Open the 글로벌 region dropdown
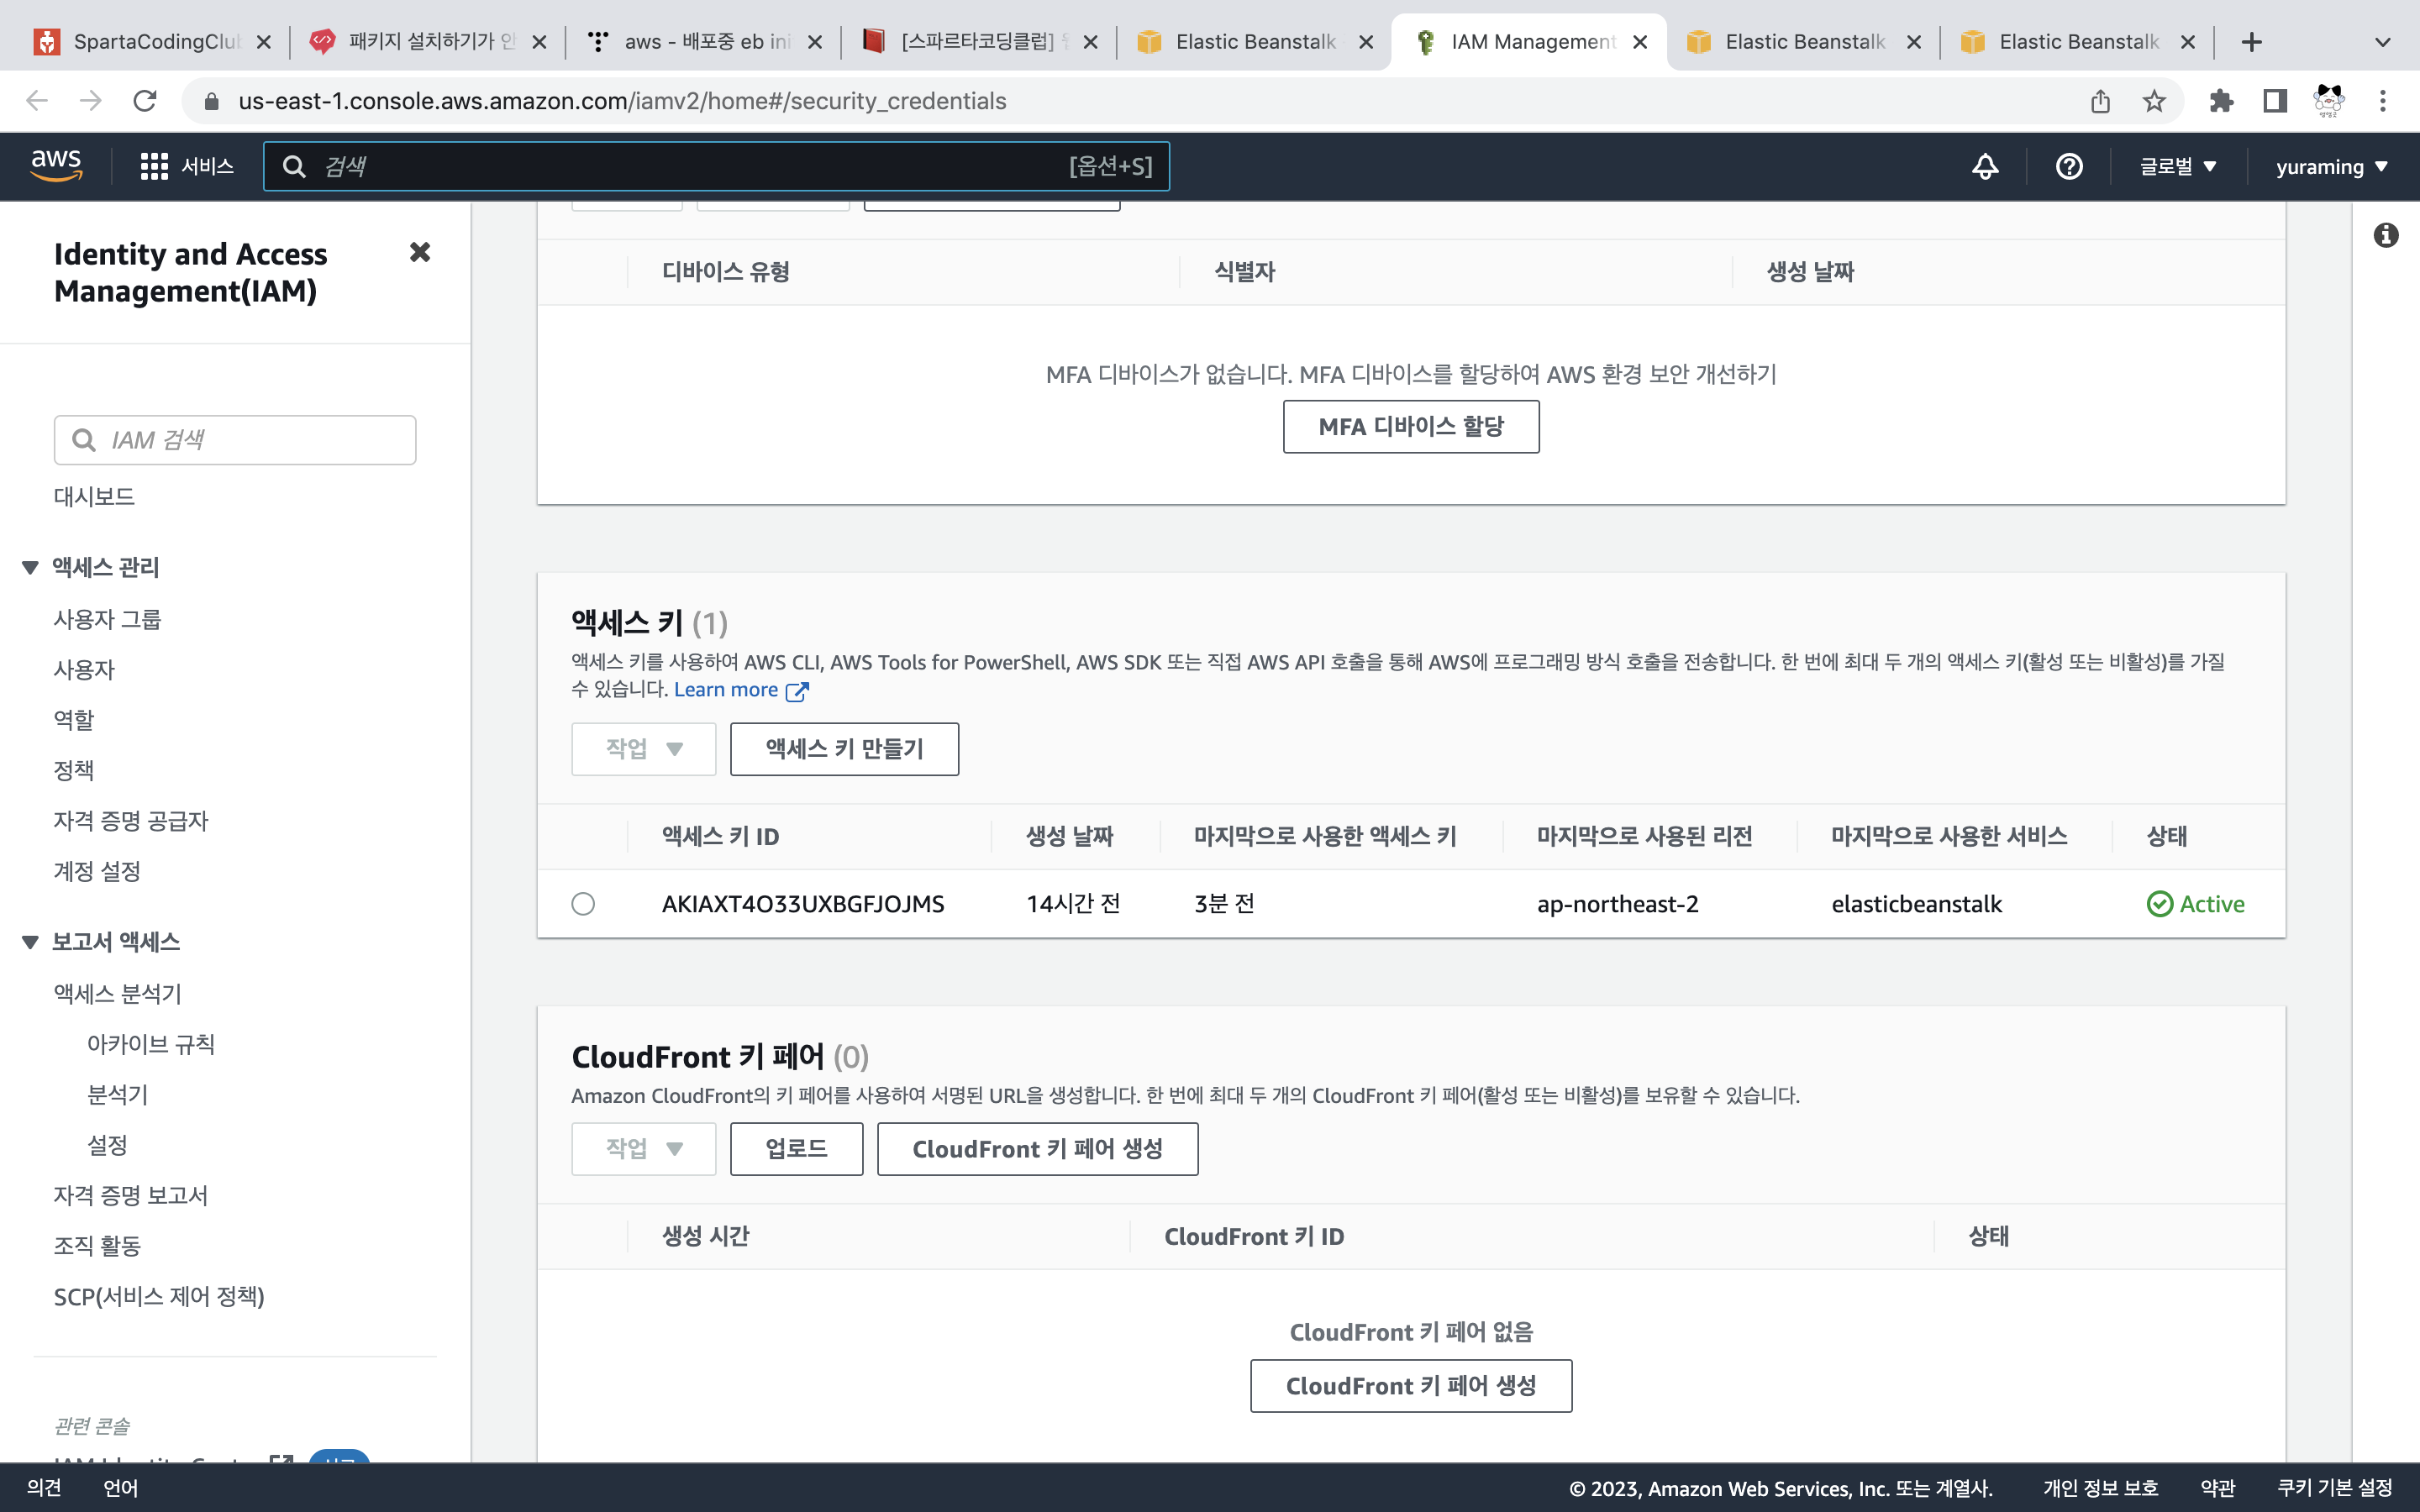The width and height of the screenshot is (2420, 1512). coord(2177,166)
